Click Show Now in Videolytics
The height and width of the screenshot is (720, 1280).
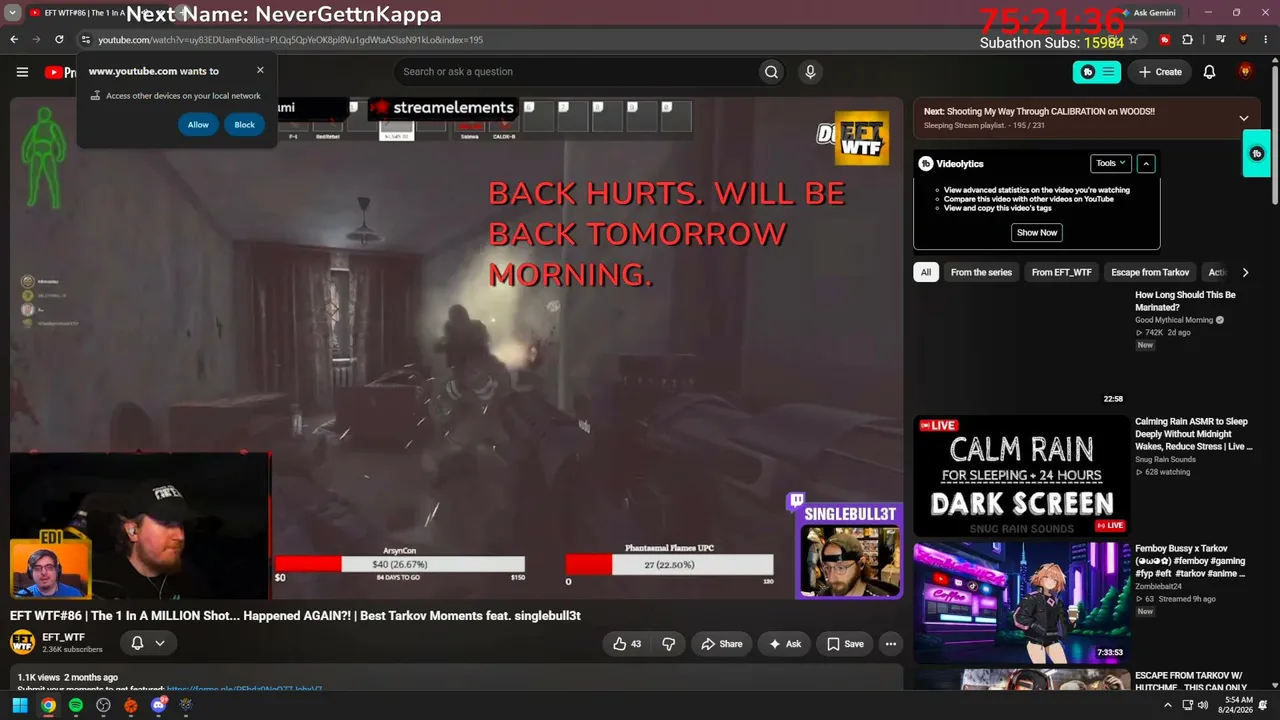(1037, 232)
